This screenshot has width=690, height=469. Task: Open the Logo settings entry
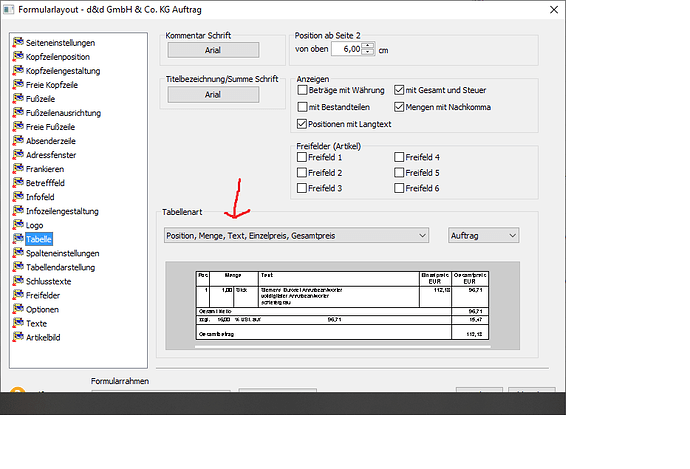(34, 225)
